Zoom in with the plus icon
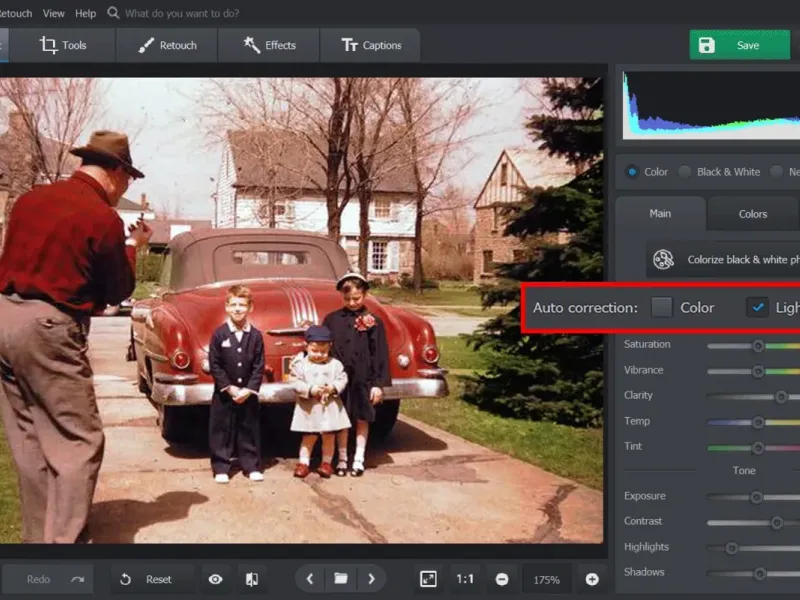The height and width of the screenshot is (600, 800). [592, 579]
